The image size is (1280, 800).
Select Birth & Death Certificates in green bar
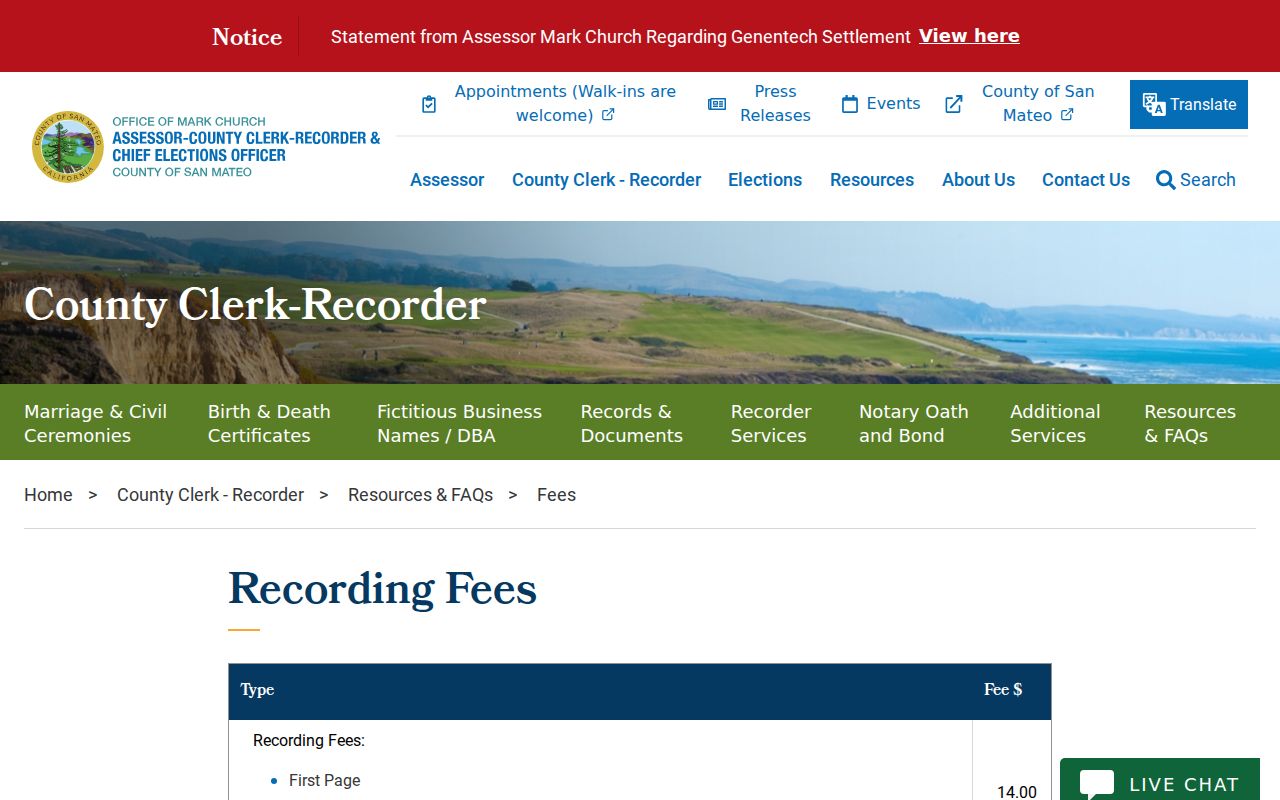point(269,423)
